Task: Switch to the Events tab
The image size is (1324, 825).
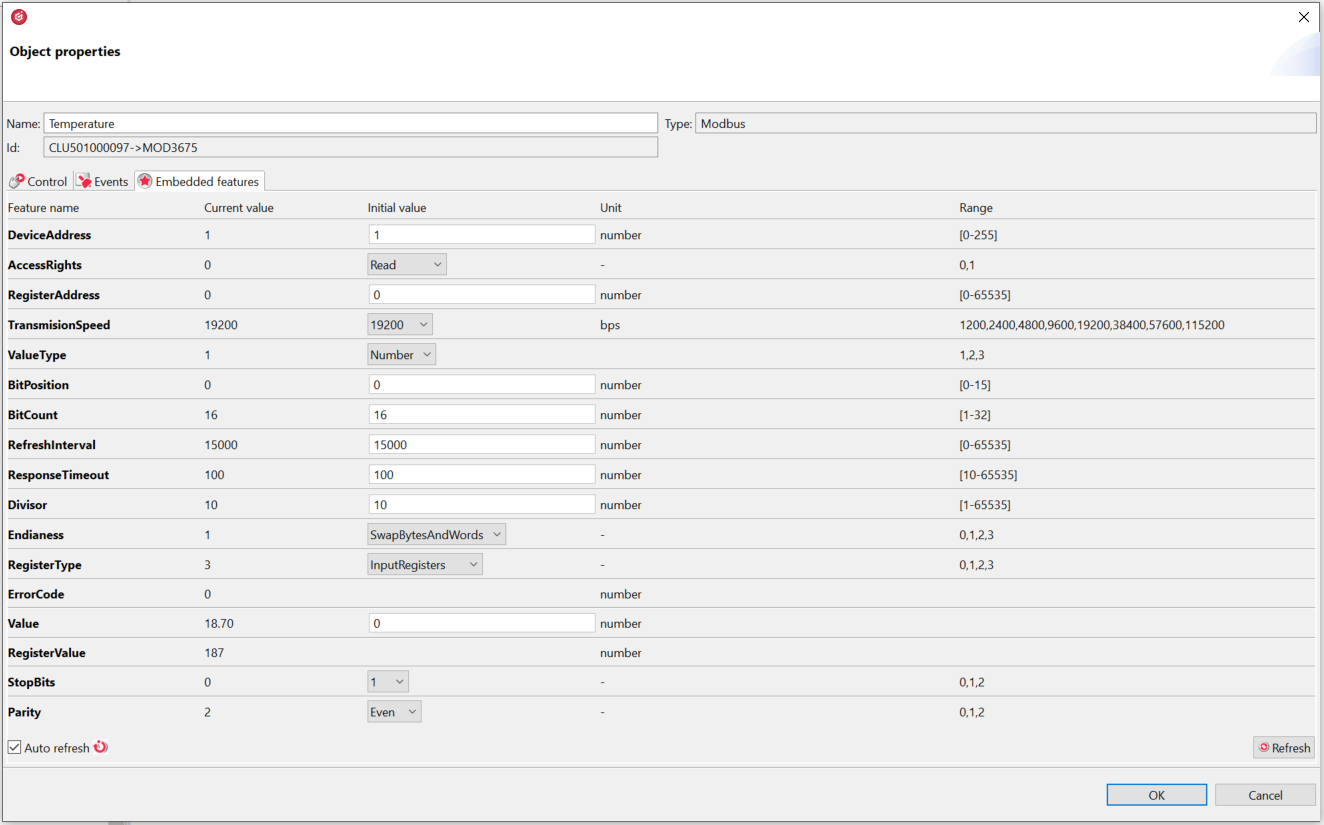Action: tap(102, 181)
